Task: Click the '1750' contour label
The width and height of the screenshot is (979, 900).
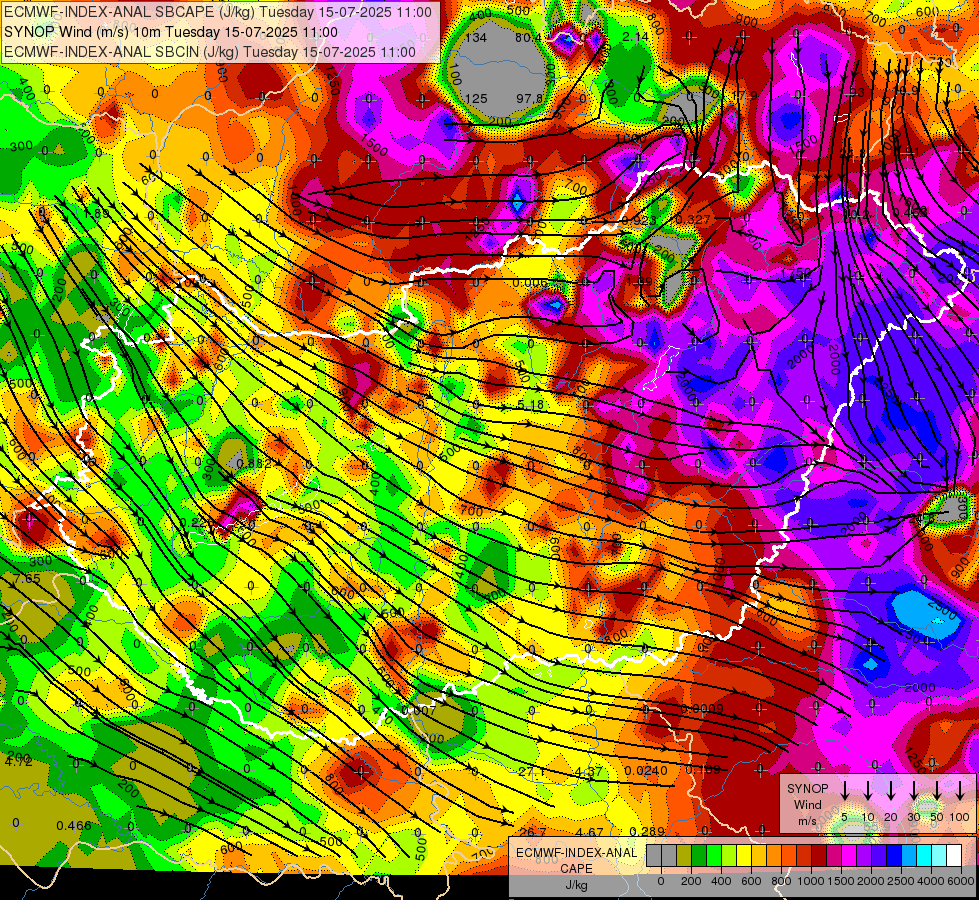Action: (796, 274)
